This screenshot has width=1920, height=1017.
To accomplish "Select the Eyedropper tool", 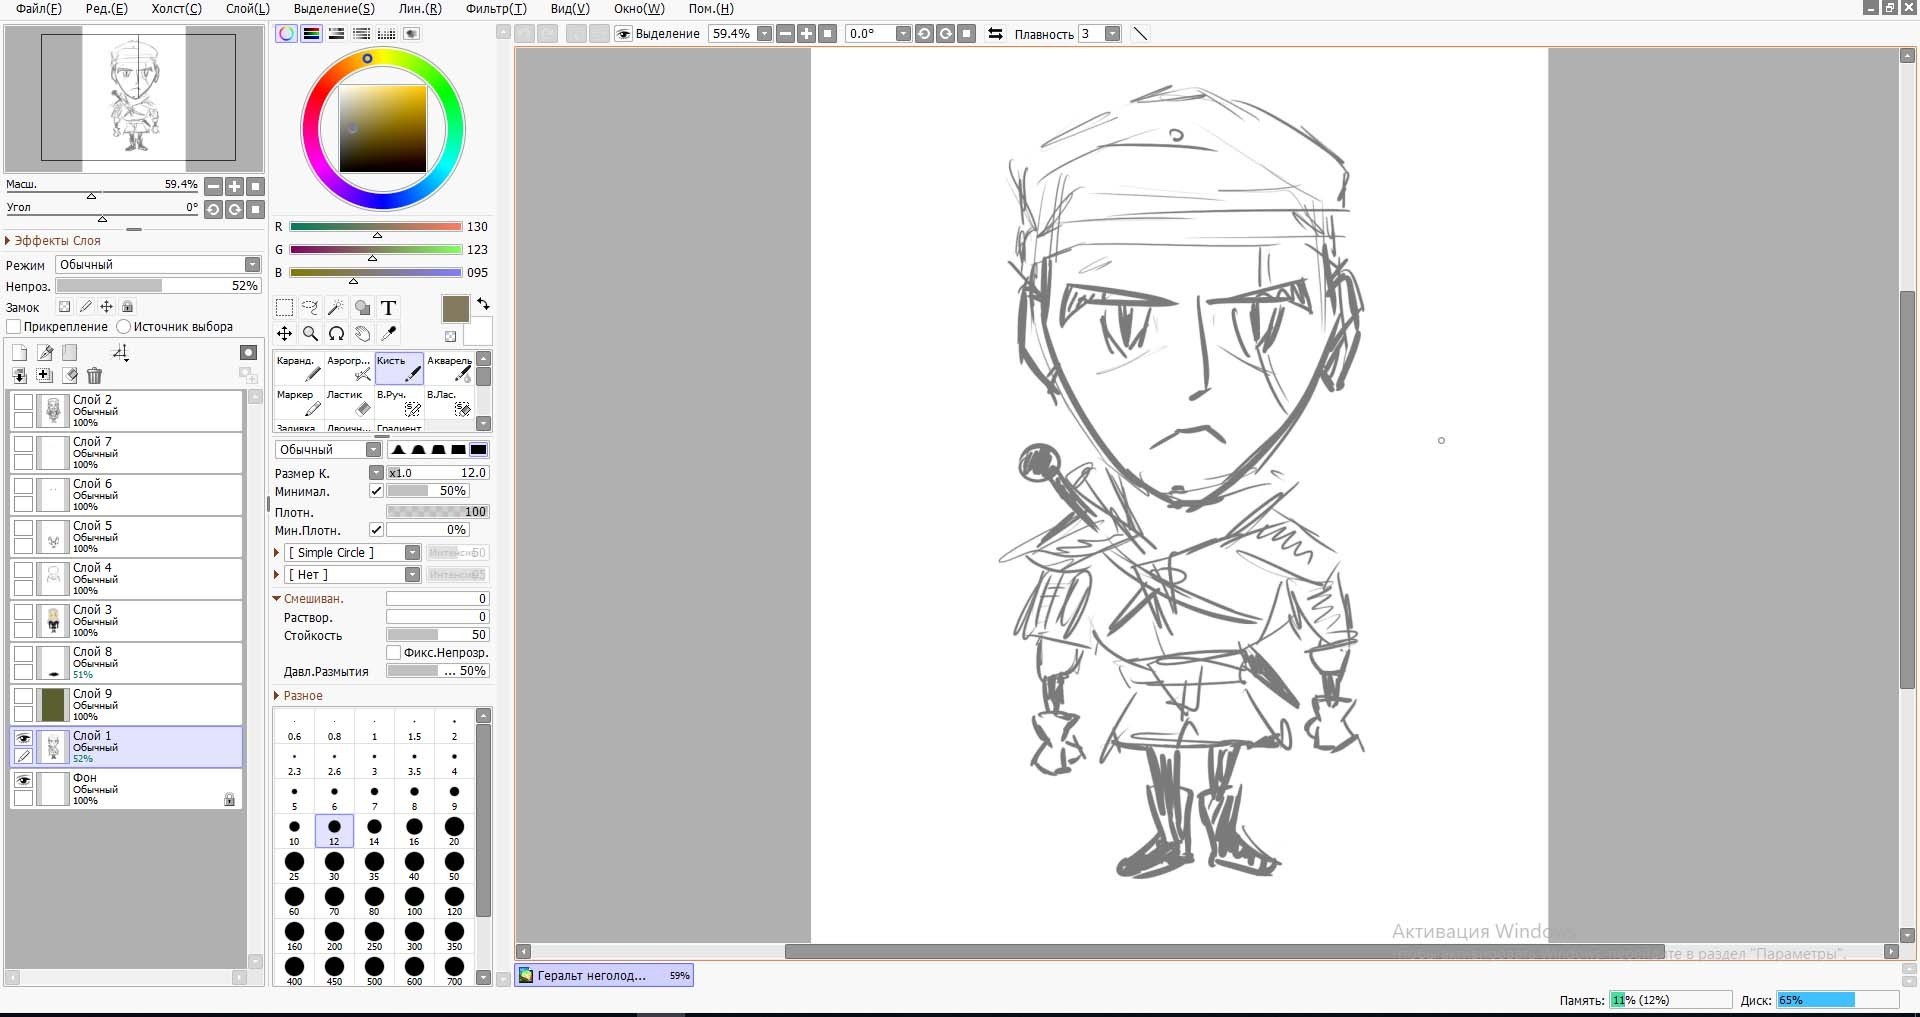I will (x=389, y=334).
